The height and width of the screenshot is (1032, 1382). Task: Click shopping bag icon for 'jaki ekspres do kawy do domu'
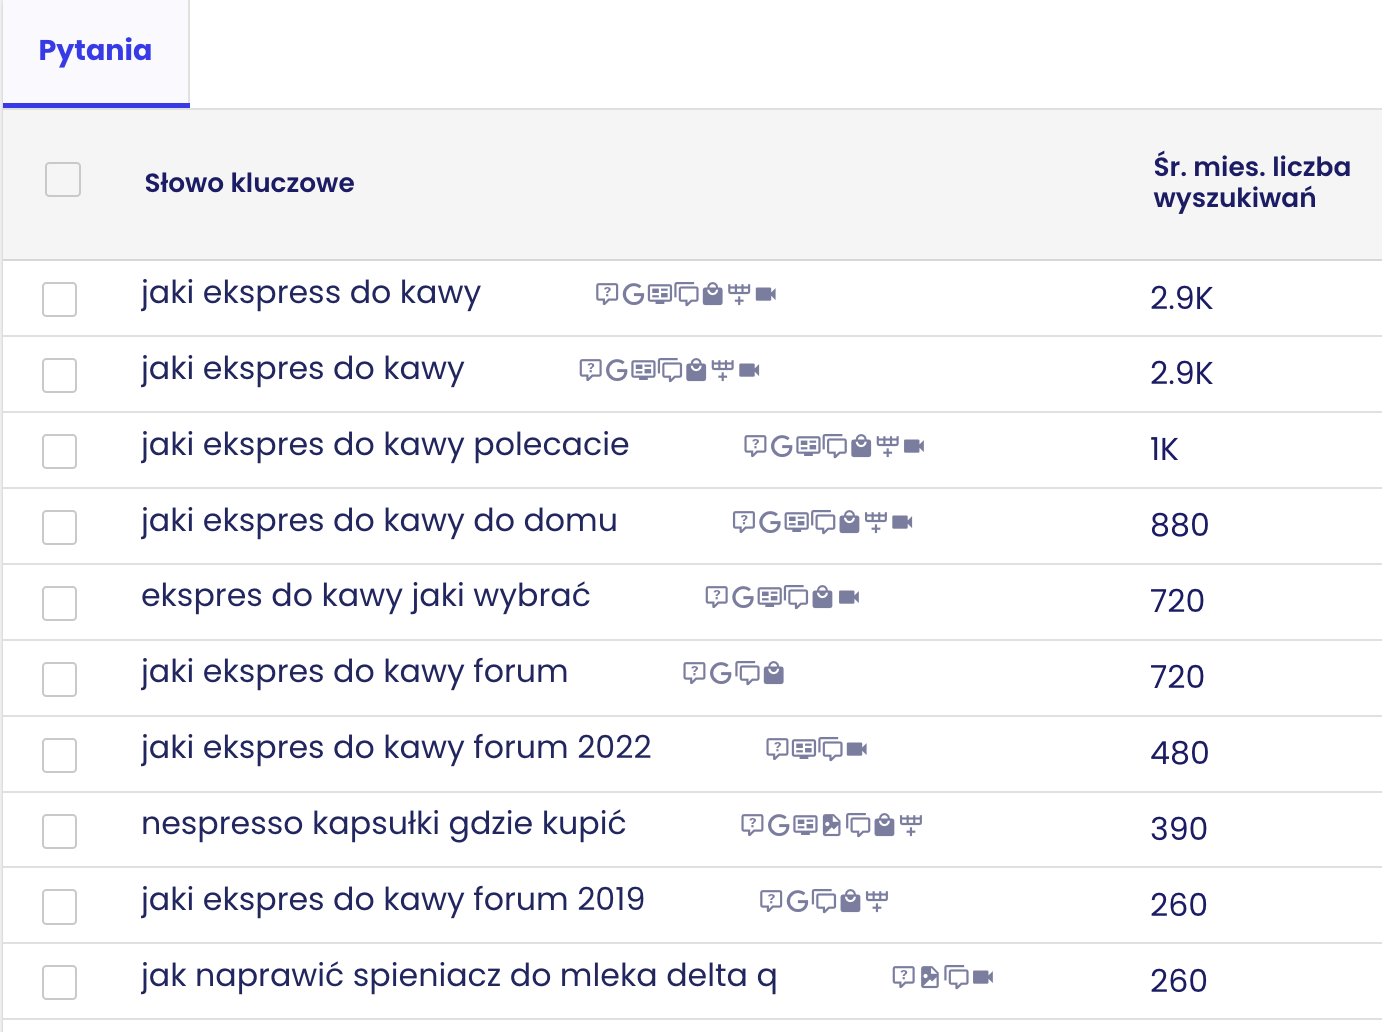coord(849,522)
